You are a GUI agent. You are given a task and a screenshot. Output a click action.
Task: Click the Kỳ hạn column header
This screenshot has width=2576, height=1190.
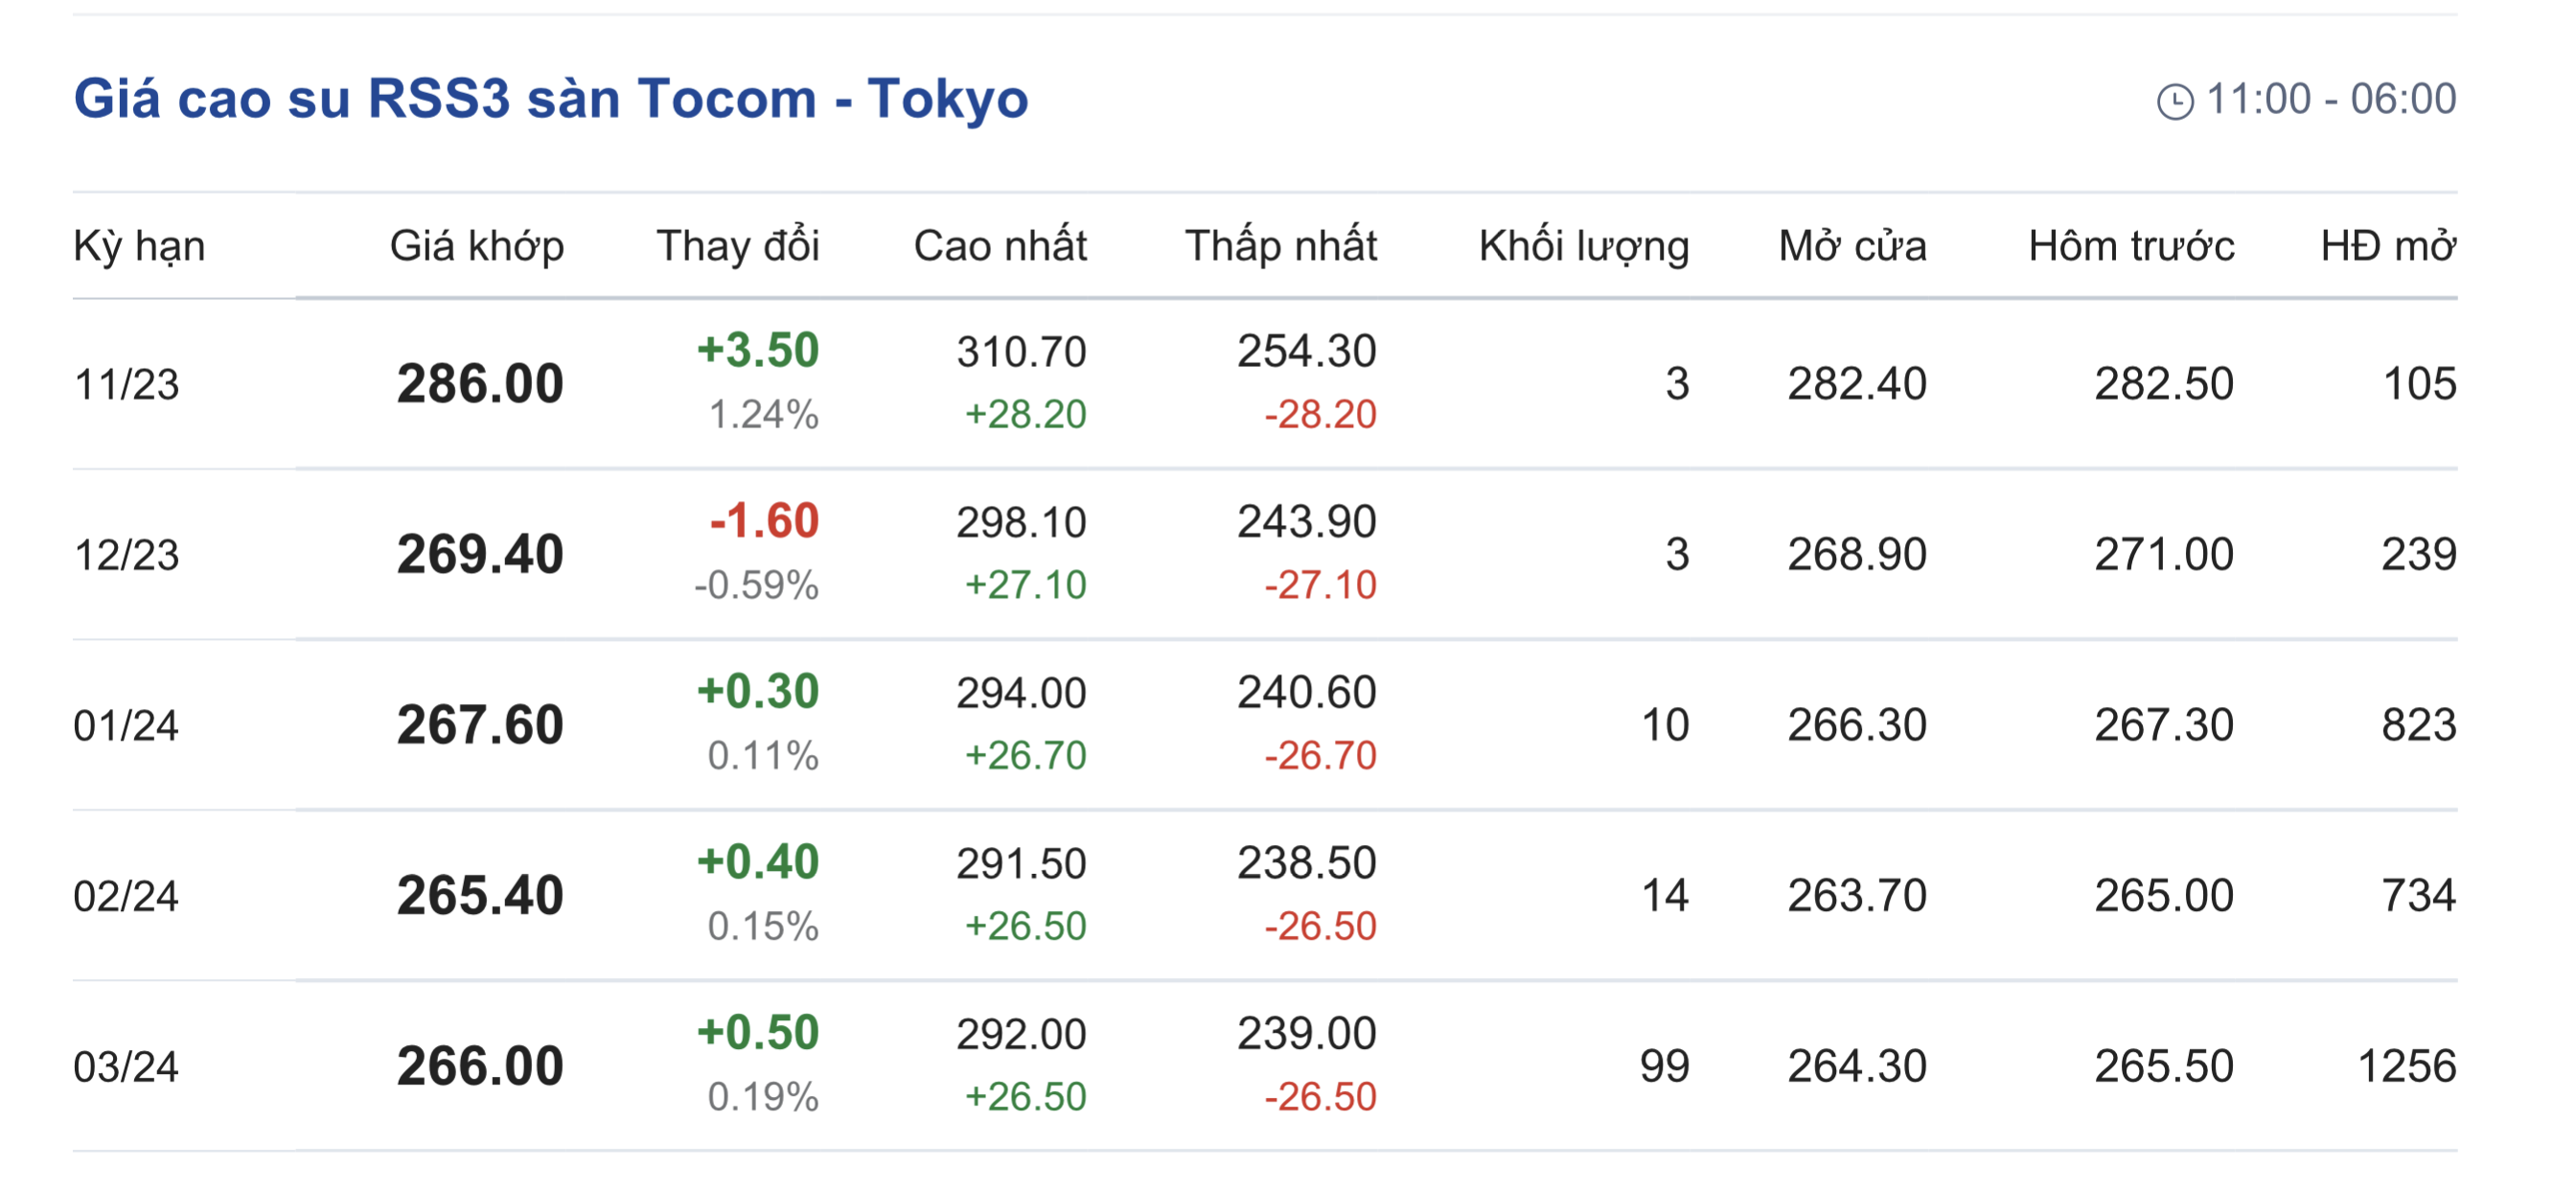(x=139, y=246)
